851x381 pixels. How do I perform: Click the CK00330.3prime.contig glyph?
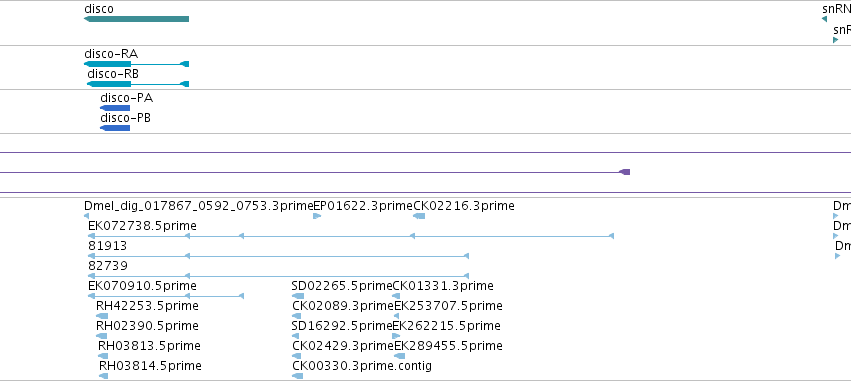[x=297, y=376]
